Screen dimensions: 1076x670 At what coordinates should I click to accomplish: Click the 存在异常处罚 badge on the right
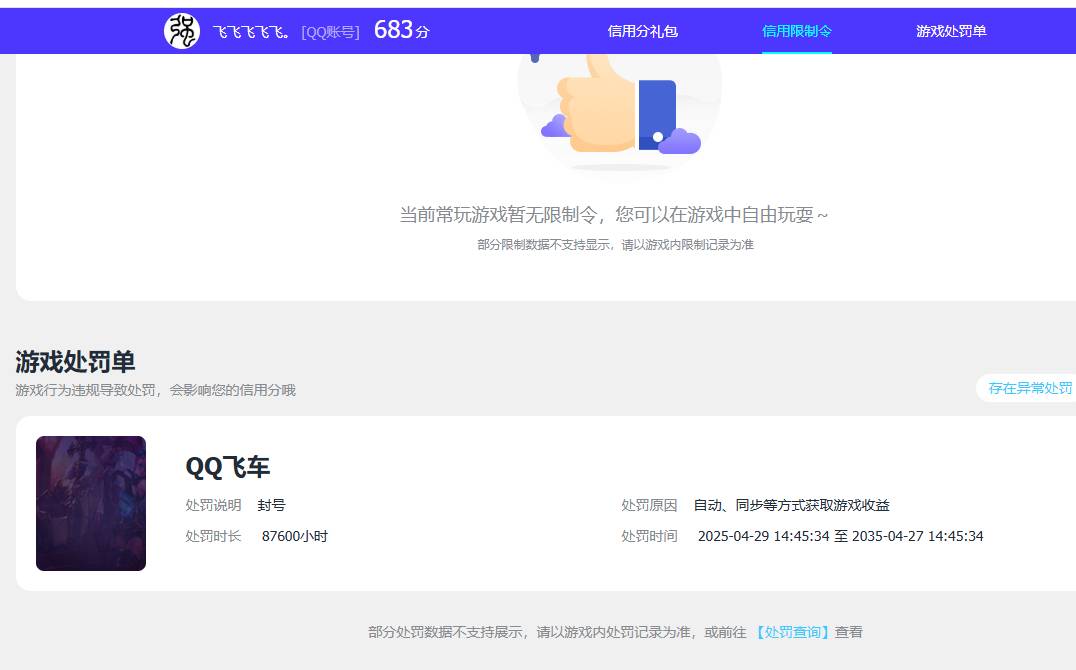(x=1030, y=388)
